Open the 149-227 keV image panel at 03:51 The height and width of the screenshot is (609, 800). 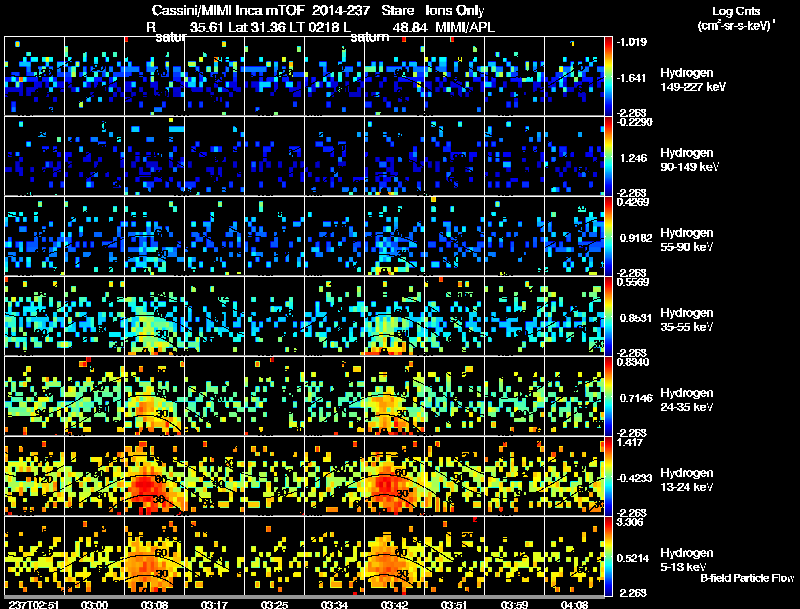tap(454, 76)
